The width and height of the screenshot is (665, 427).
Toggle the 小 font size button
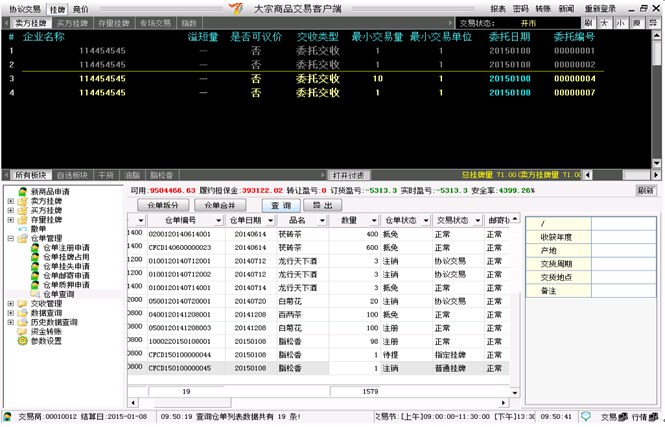point(621,22)
